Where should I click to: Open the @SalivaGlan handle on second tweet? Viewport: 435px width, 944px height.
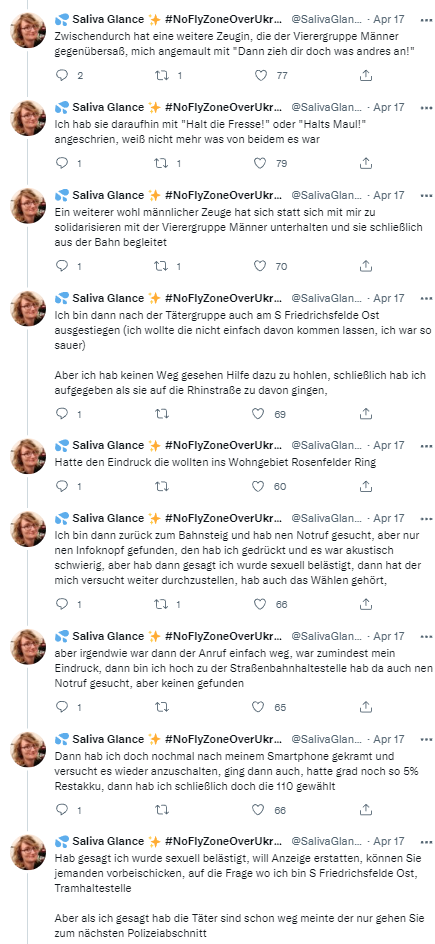(x=327, y=107)
